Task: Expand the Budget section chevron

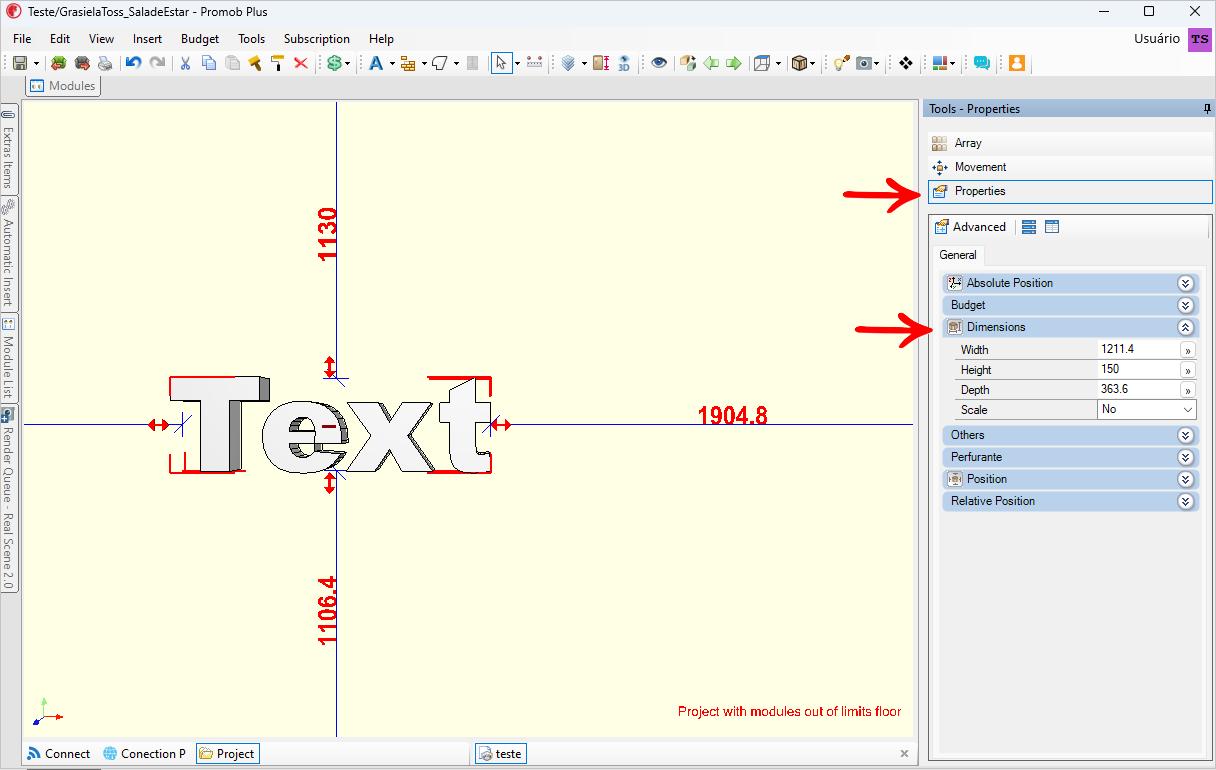Action: click(1186, 305)
